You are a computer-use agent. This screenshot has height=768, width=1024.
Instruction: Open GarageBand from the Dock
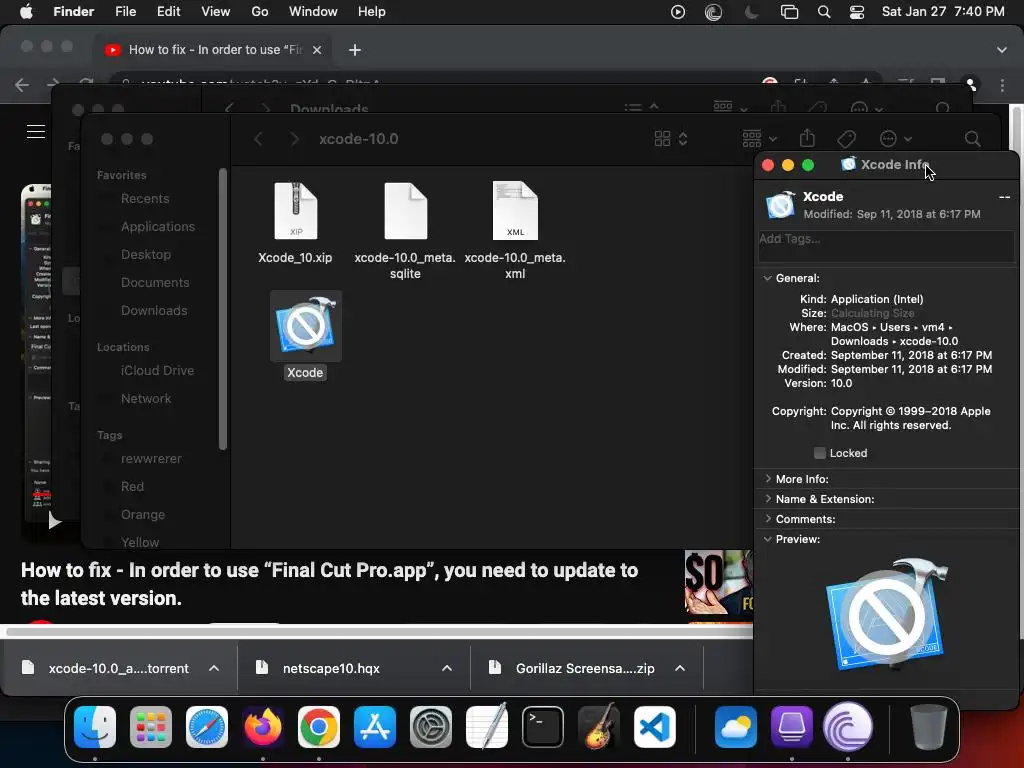(599, 726)
